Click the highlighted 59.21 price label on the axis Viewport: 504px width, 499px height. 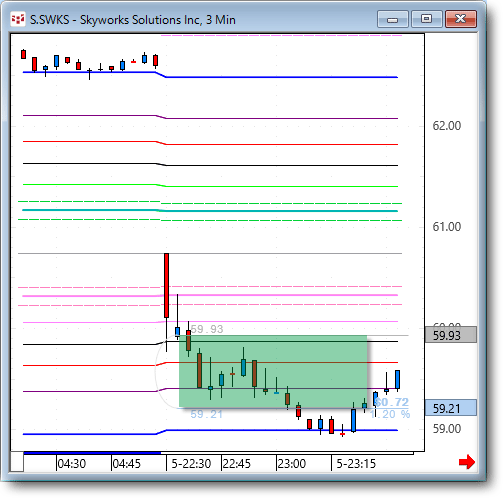tap(451, 408)
